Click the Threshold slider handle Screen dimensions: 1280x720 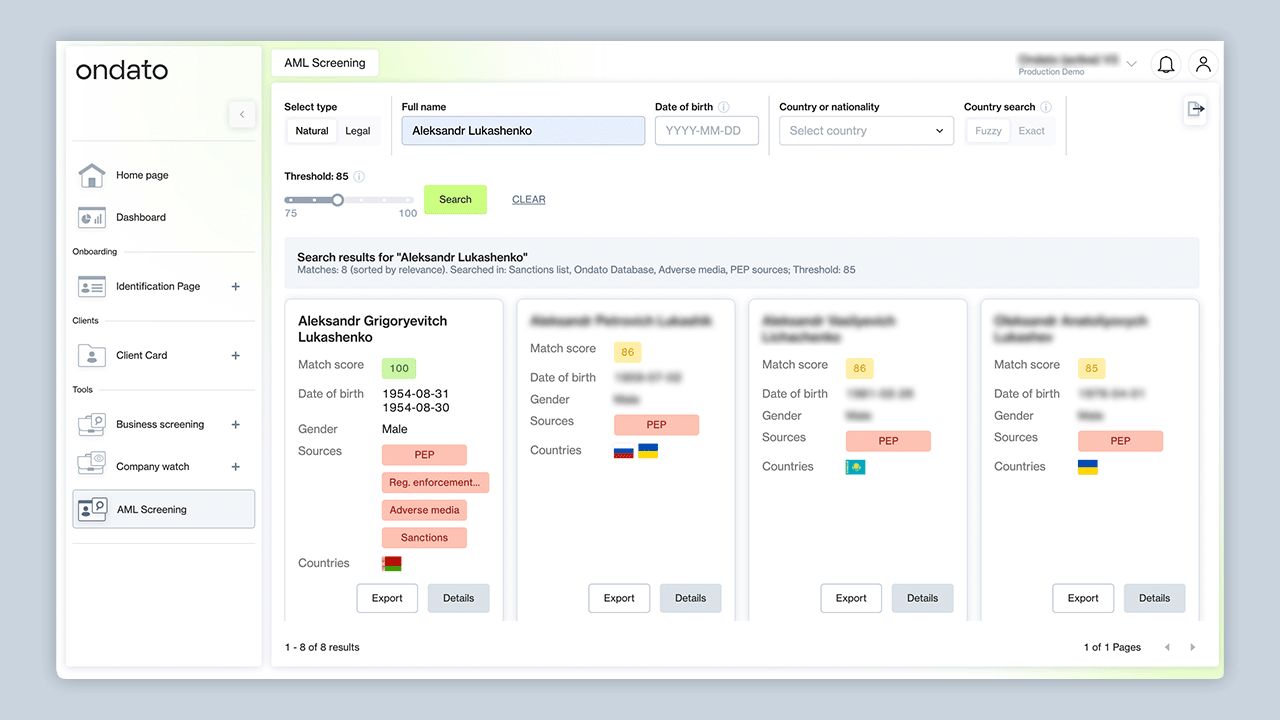tap(338, 200)
